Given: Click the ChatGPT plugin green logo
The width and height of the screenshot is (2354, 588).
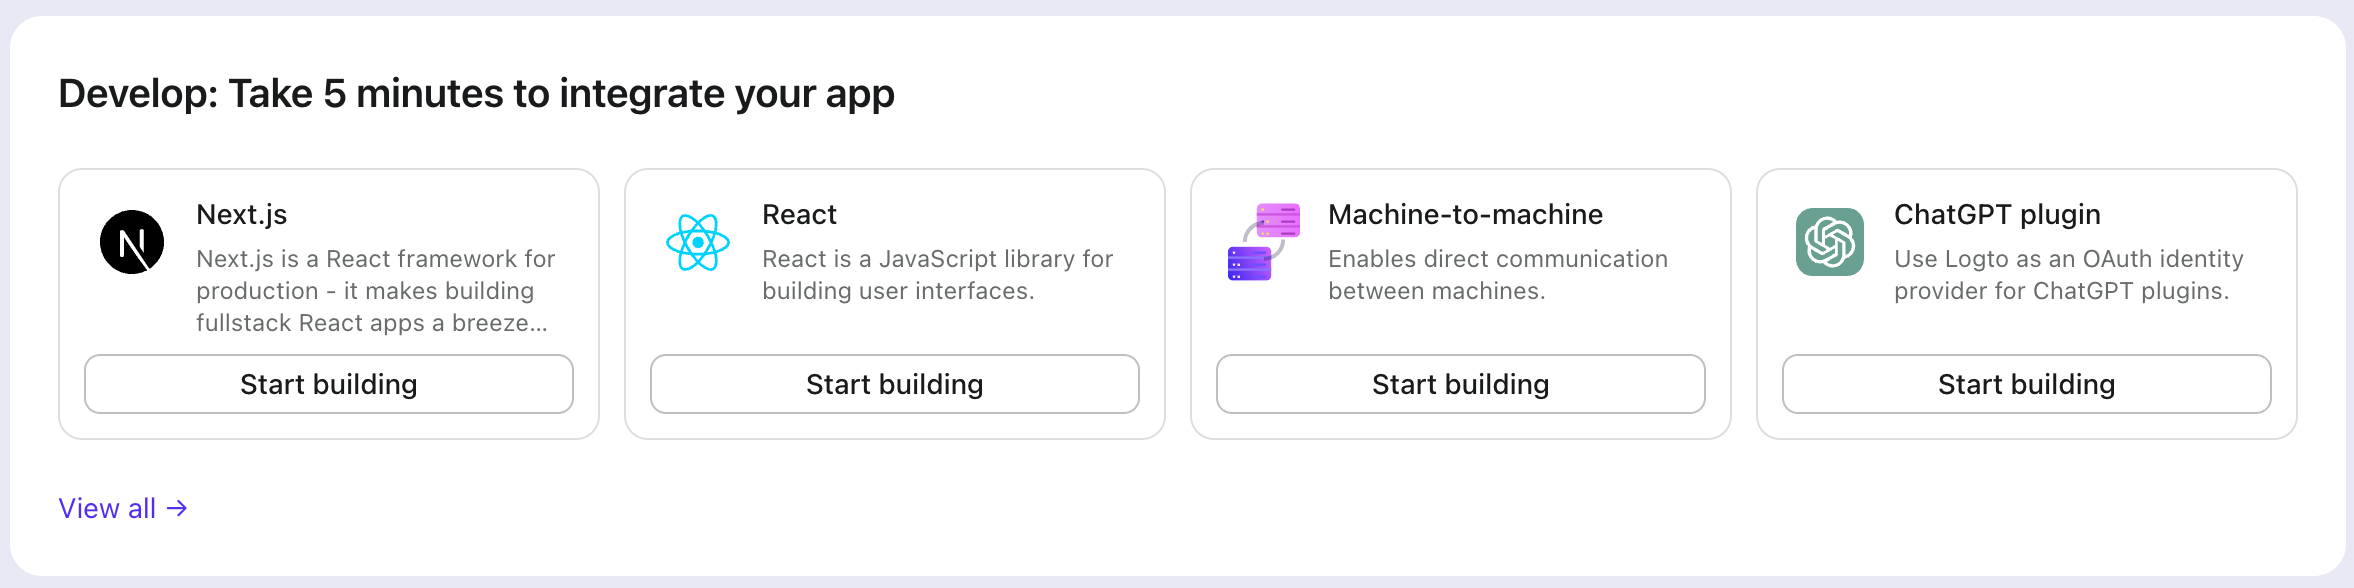Looking at the screenshot, I should [x=1830, y=242].
